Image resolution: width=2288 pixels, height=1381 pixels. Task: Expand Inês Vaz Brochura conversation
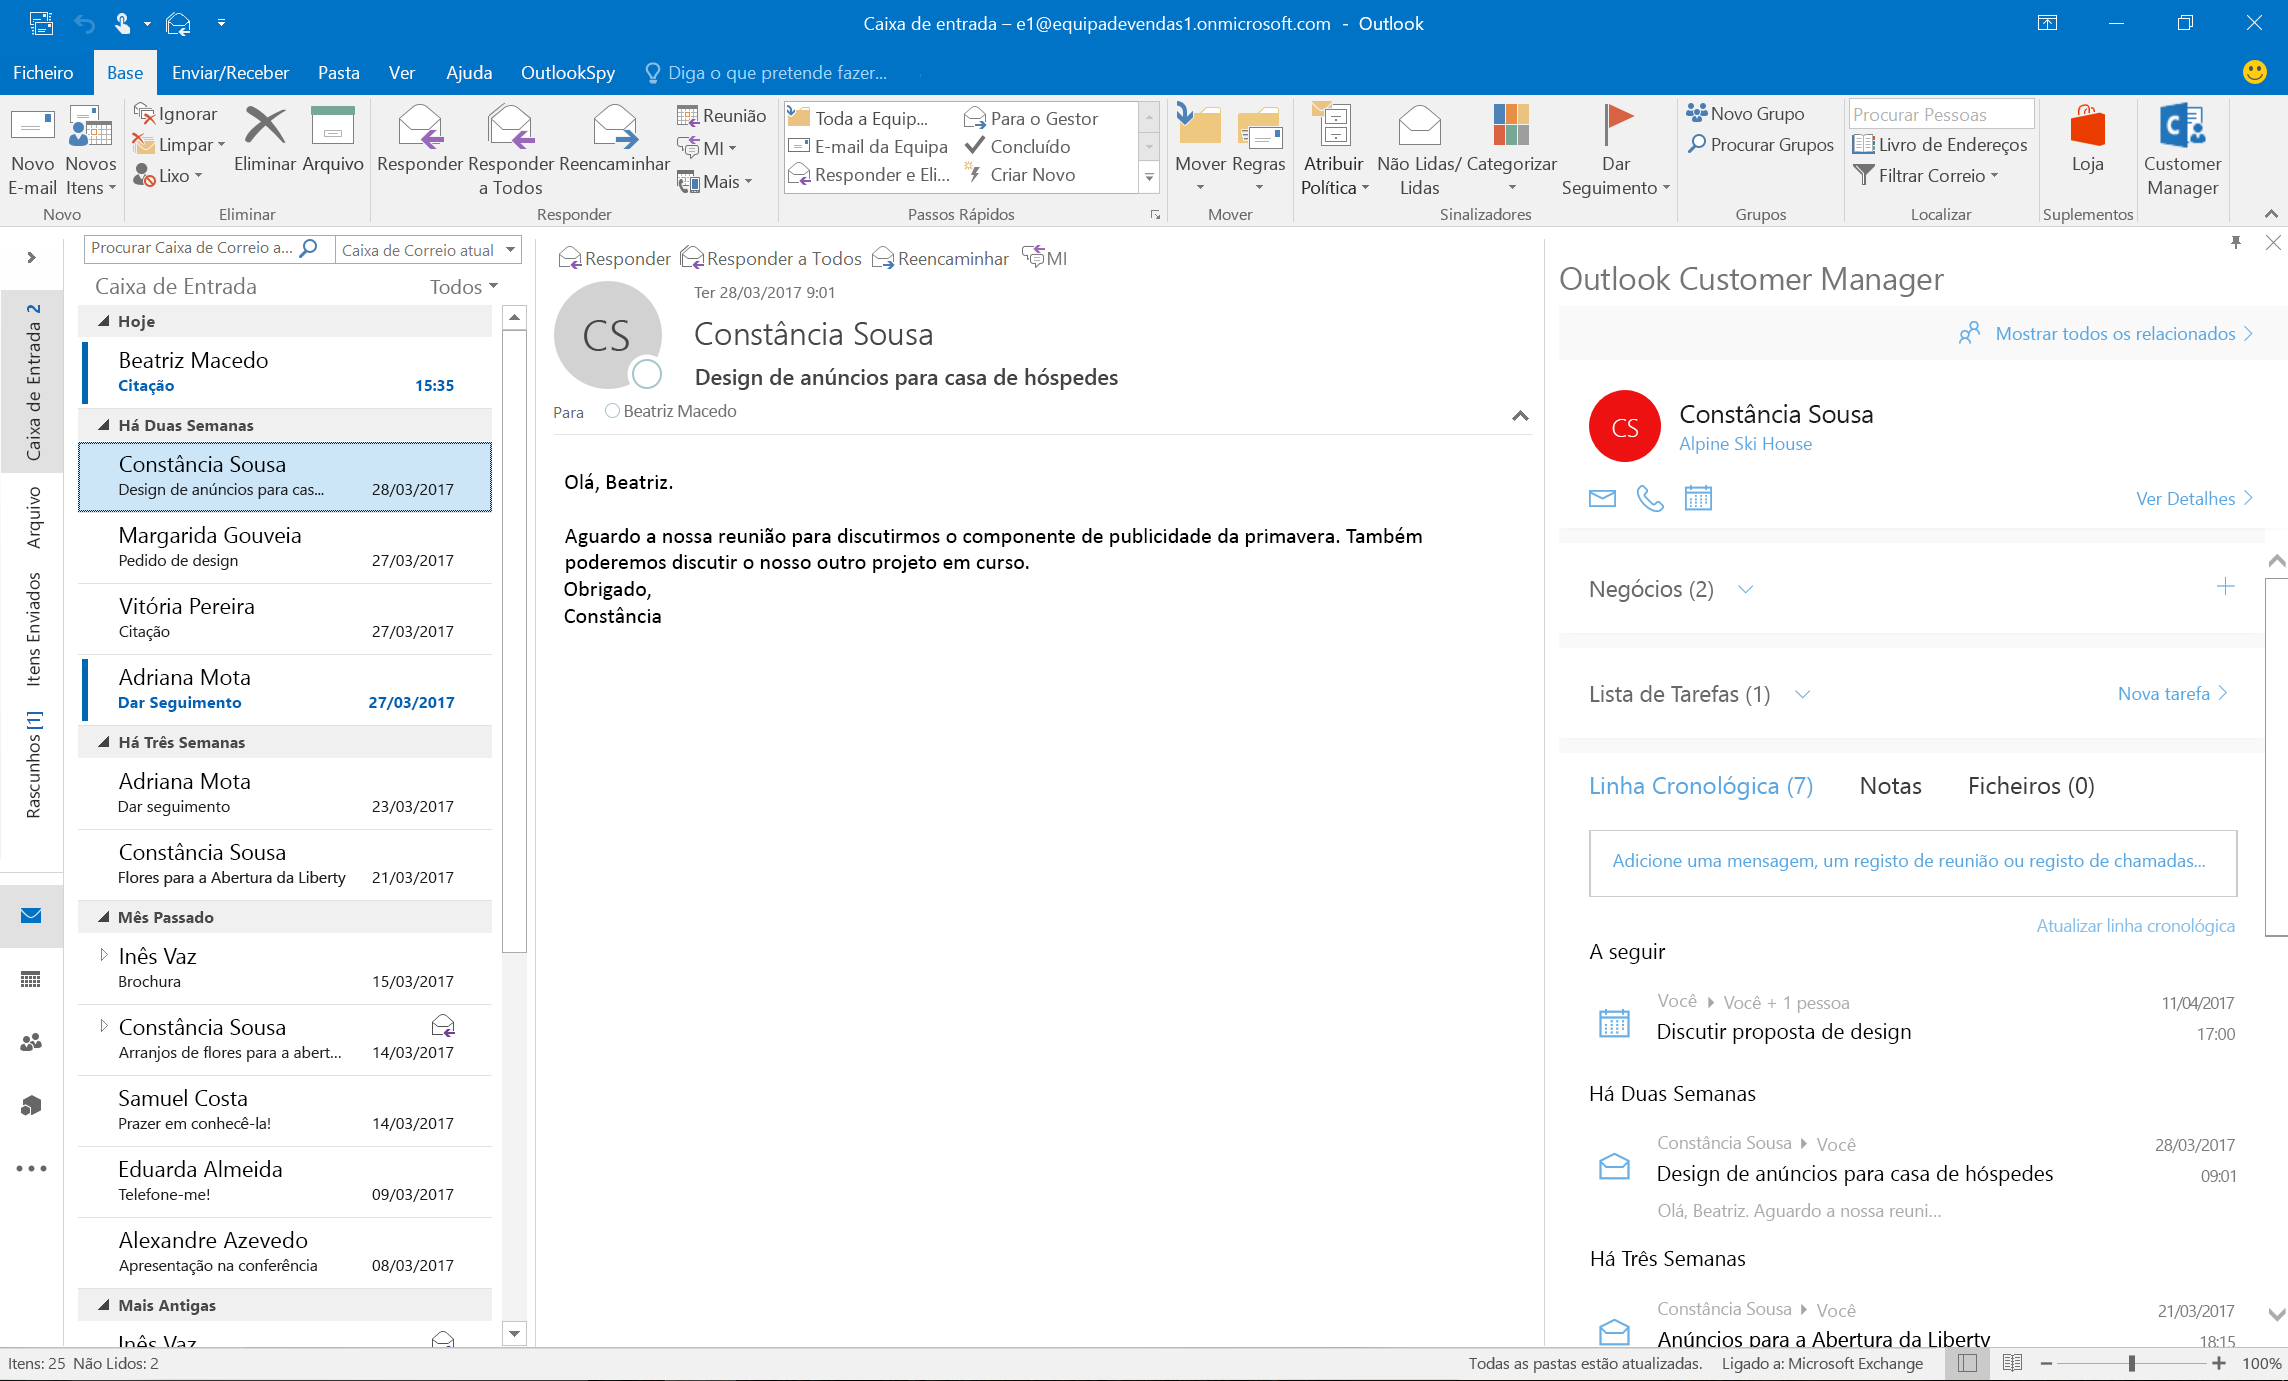(103, 955)
